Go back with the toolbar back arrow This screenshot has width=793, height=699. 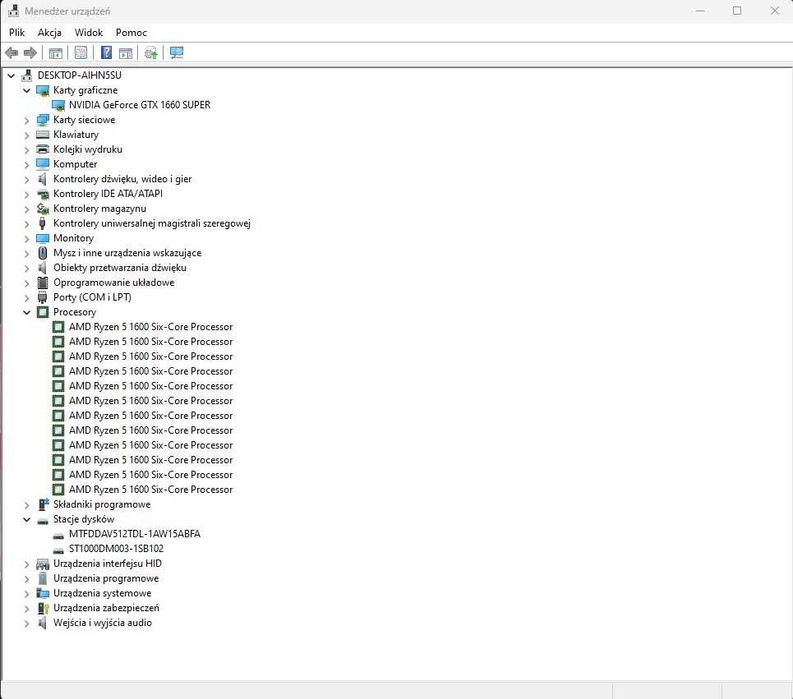11,53
